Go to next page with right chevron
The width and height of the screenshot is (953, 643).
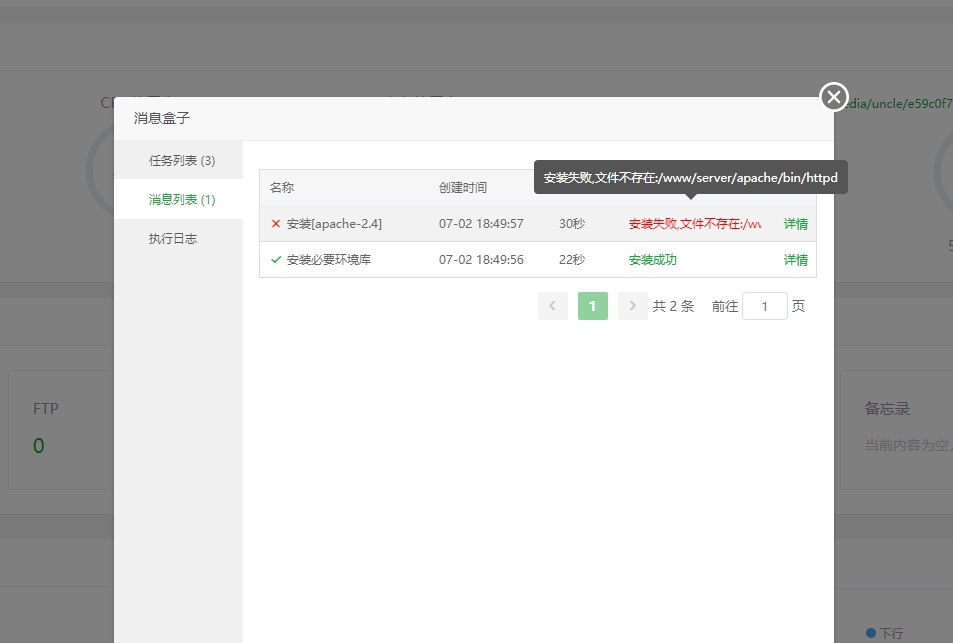pos(632,306)
